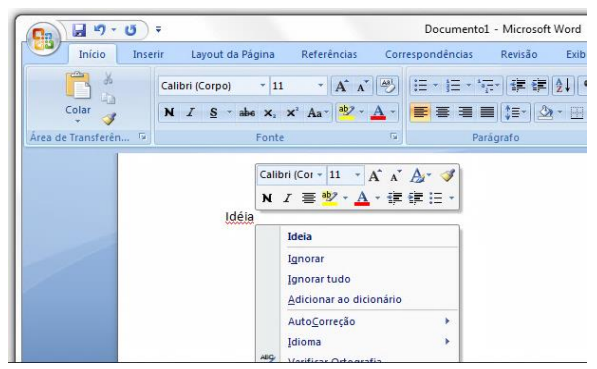Viewport: 597px width, 369px height.
Task: Open the Layout da Página tab
Action: tap(233, 54)
